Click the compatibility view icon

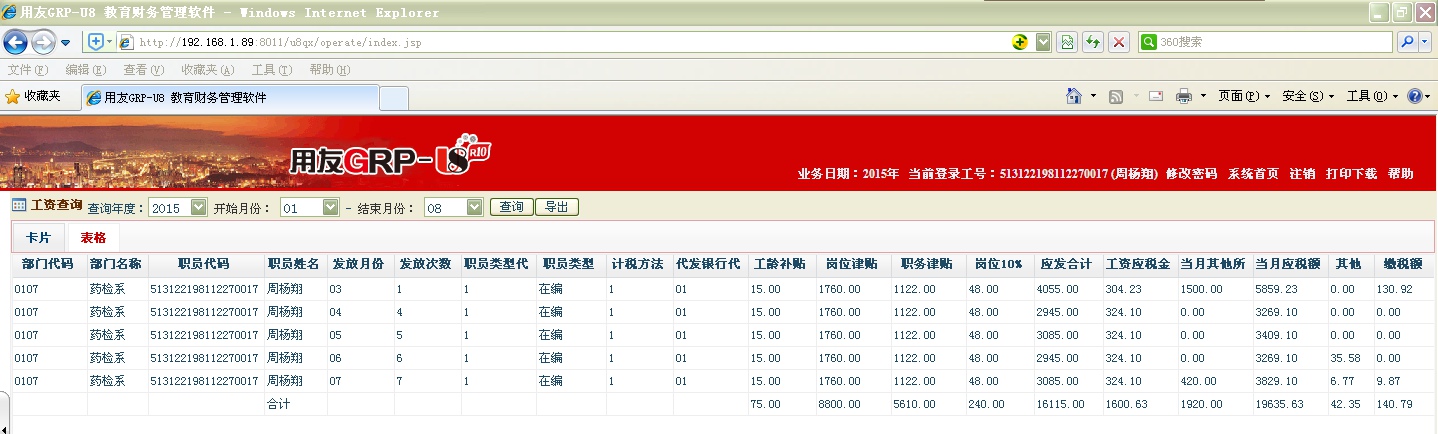(1068, 42)
